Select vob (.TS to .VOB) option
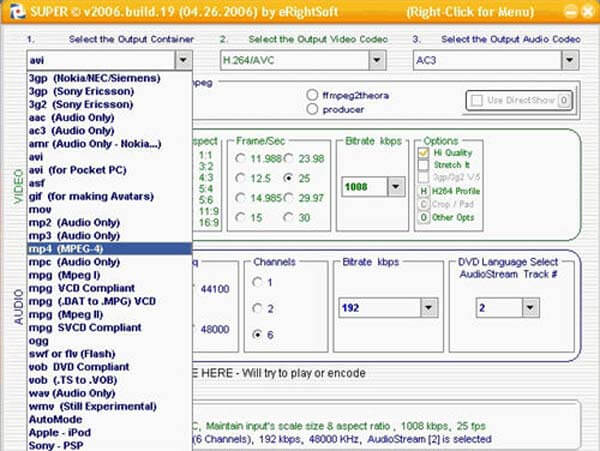The image size is (600, 451). (x=109, y=380)
